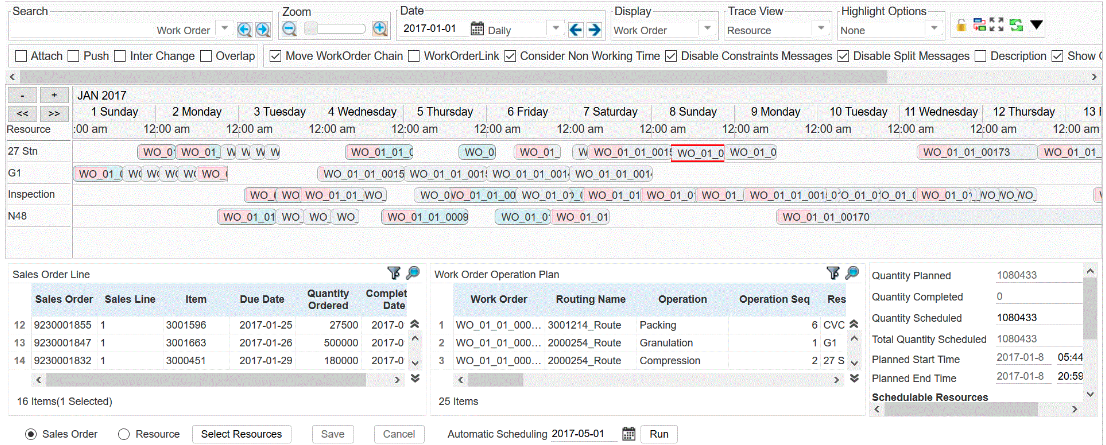
Task: Select work order WO_01_01_00170 on N48
Action: click(938, 217)
